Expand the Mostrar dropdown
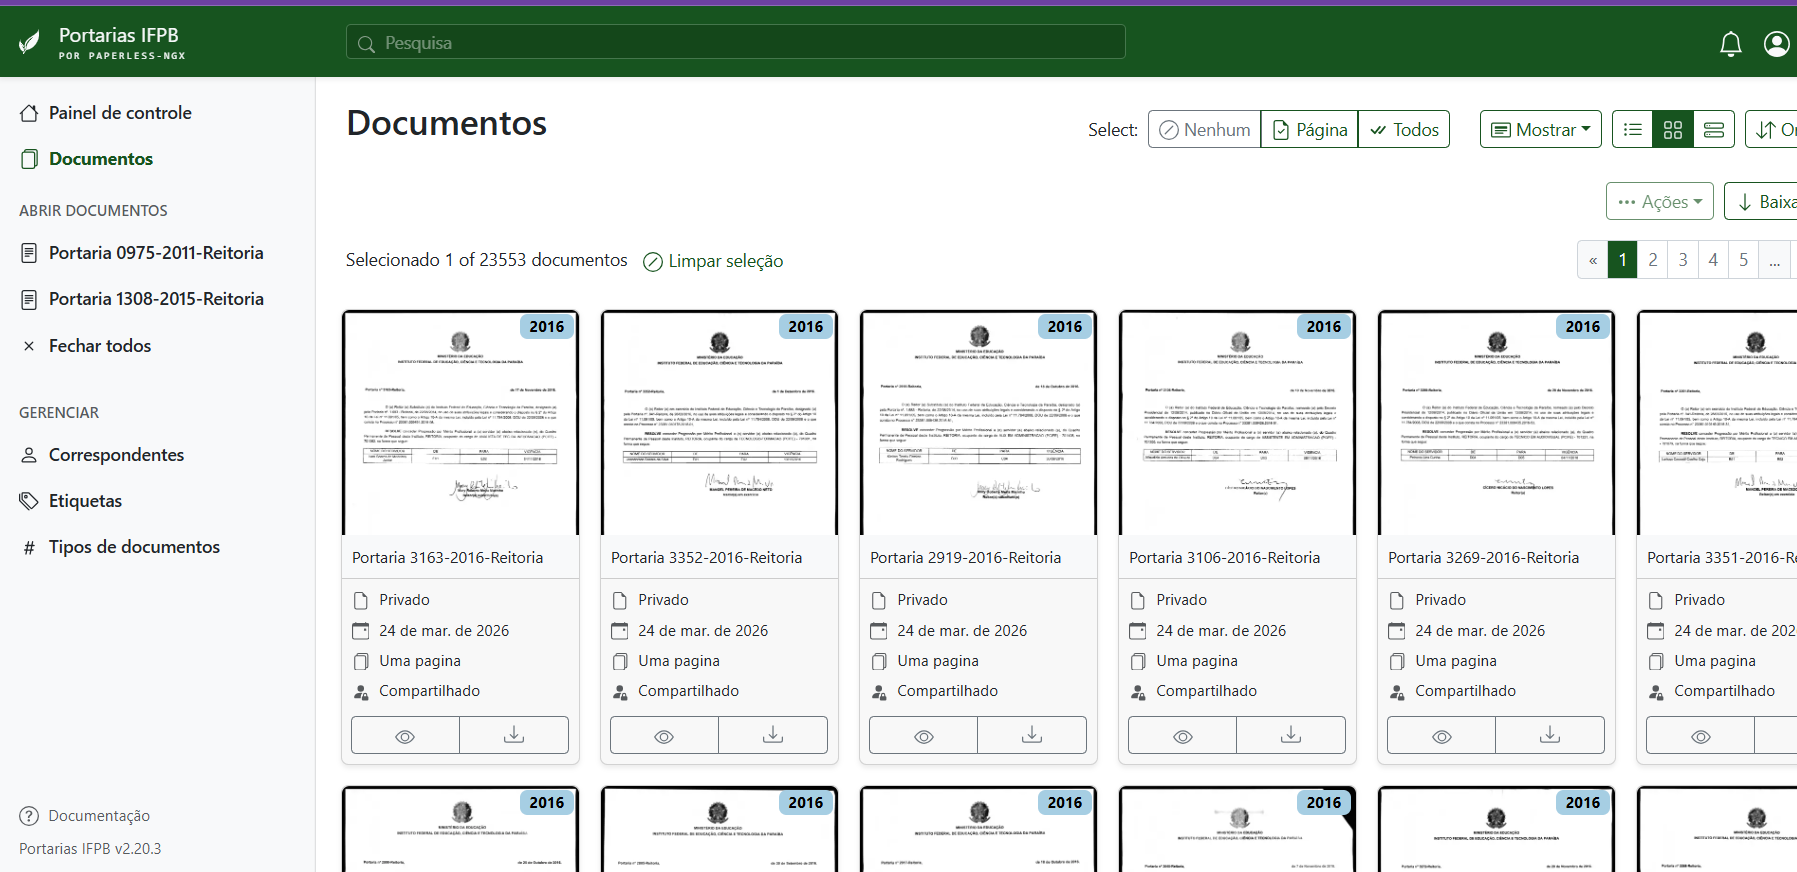Screen dimensions: 1797x872 coord(1541,130)
